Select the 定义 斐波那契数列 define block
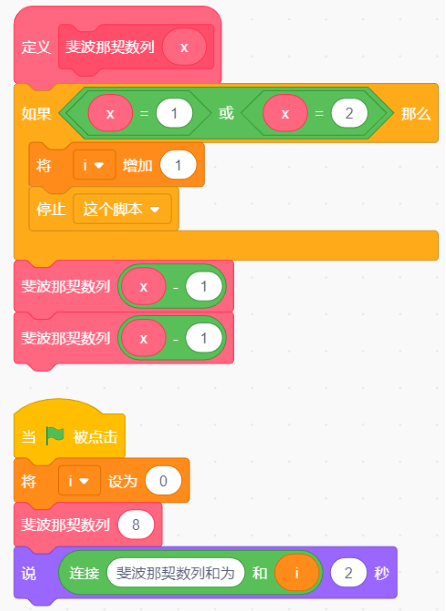Viewport: 446px width, 611px height. click(118, 45)
